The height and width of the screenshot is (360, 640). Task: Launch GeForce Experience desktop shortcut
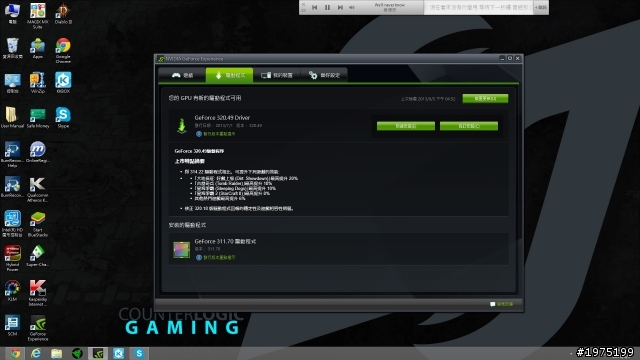(38, 328)
